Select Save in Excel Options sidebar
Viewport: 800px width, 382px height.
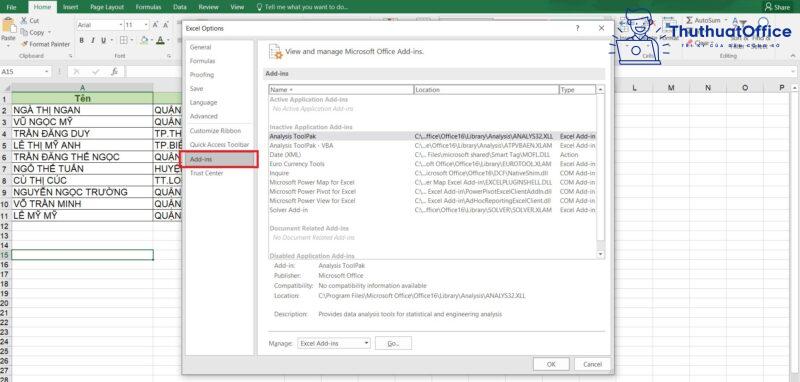(x=219, y=88)
